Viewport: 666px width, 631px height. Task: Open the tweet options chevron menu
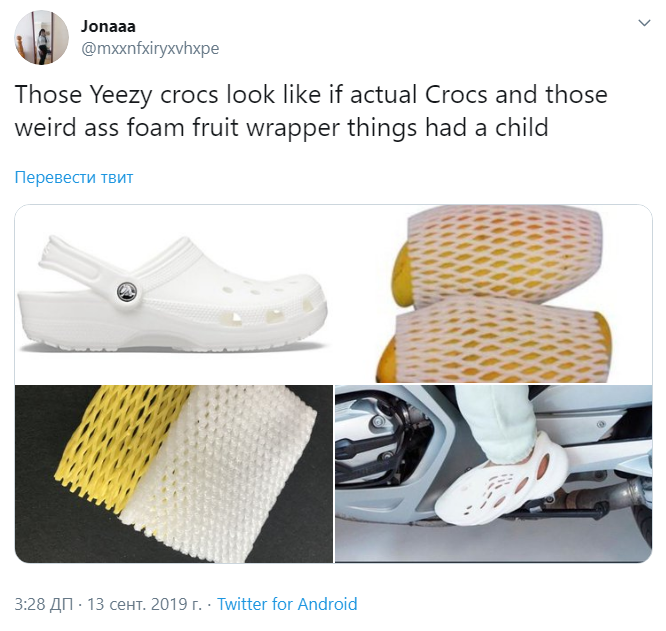point(644,23)
